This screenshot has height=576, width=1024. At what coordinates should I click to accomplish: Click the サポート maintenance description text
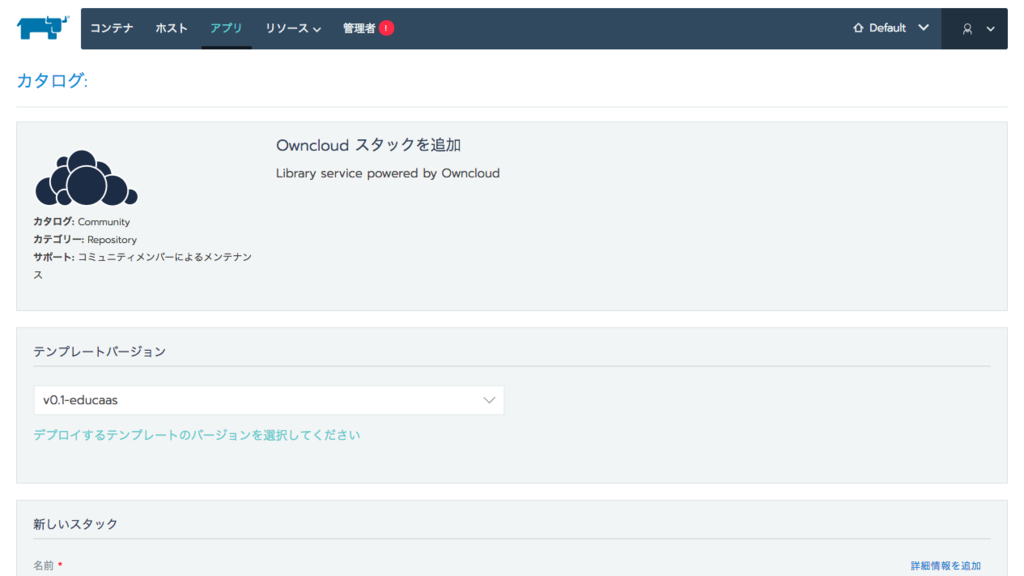pyautogui.click(x=142, y=266)
